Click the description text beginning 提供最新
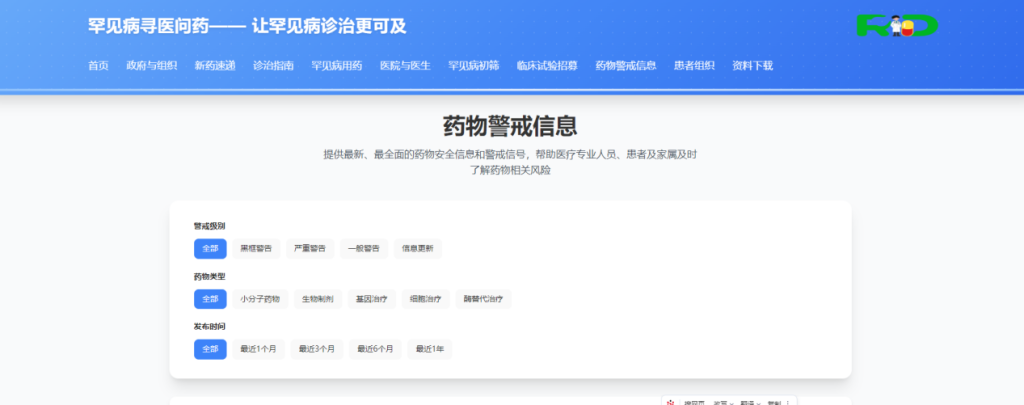 pyautogui.click(x=510, y=163)
